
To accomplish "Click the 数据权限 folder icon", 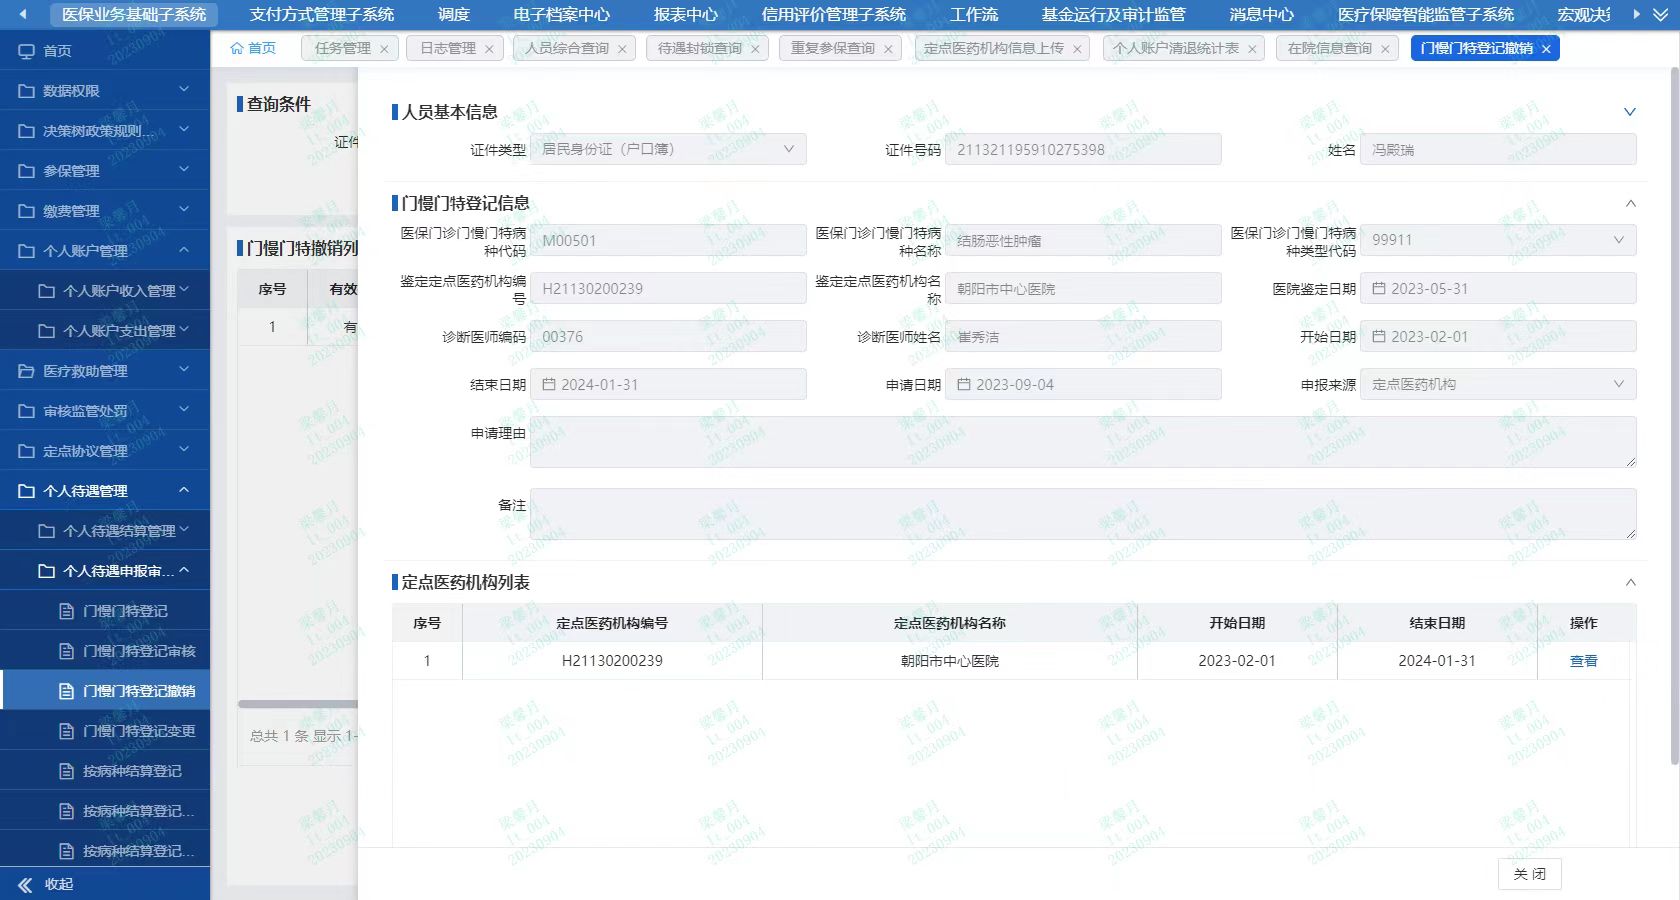I will pos(27,91).
